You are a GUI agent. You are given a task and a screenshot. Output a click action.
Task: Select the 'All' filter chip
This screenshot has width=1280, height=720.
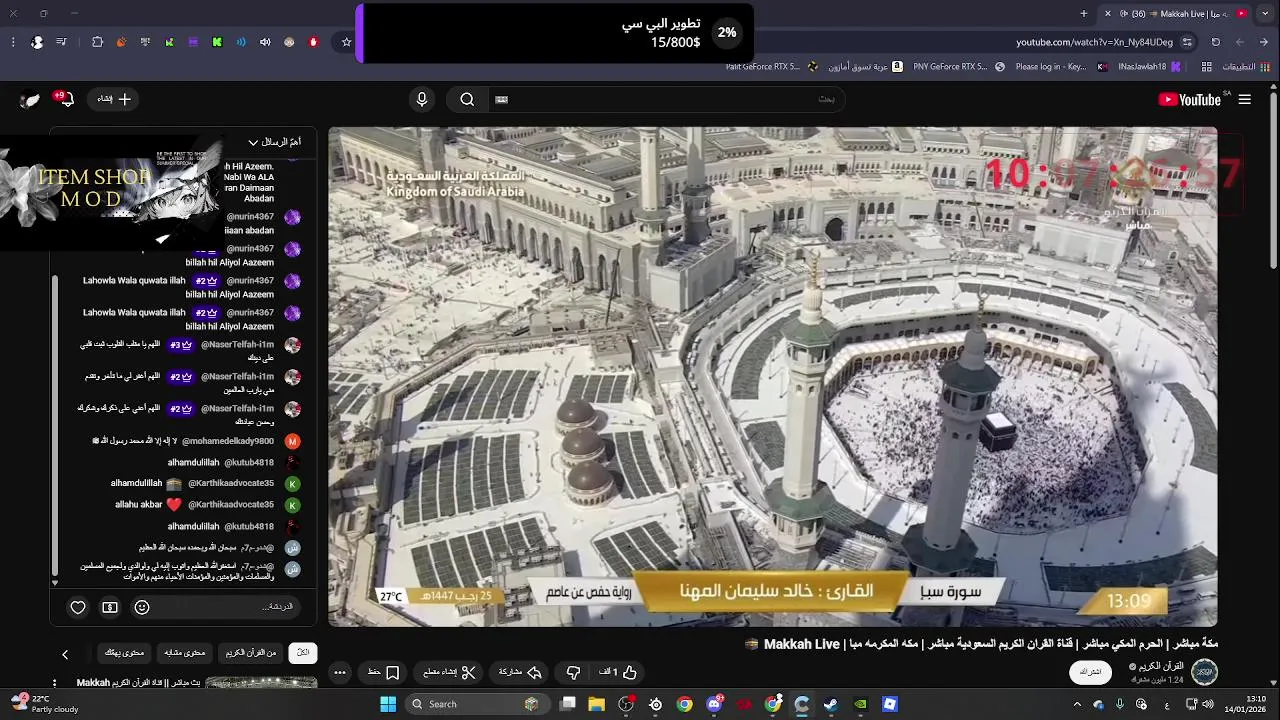(302, 652)
